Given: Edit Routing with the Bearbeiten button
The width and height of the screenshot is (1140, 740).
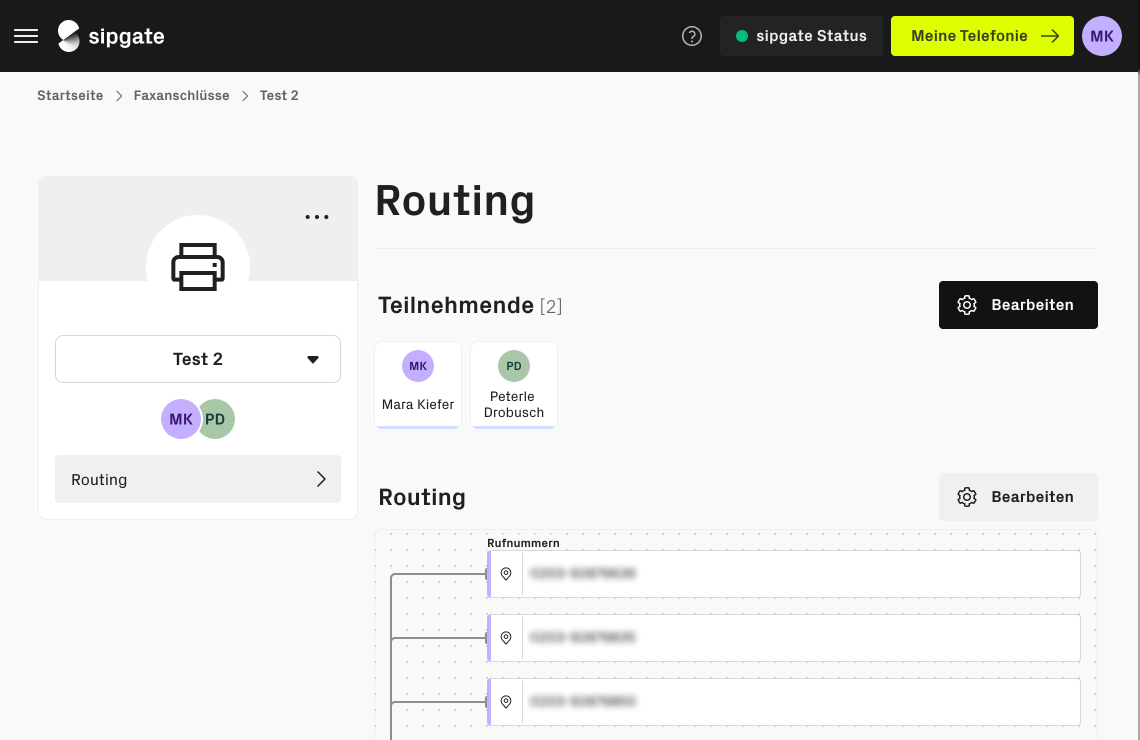Looking at the screenshot, I should 1017,497.
